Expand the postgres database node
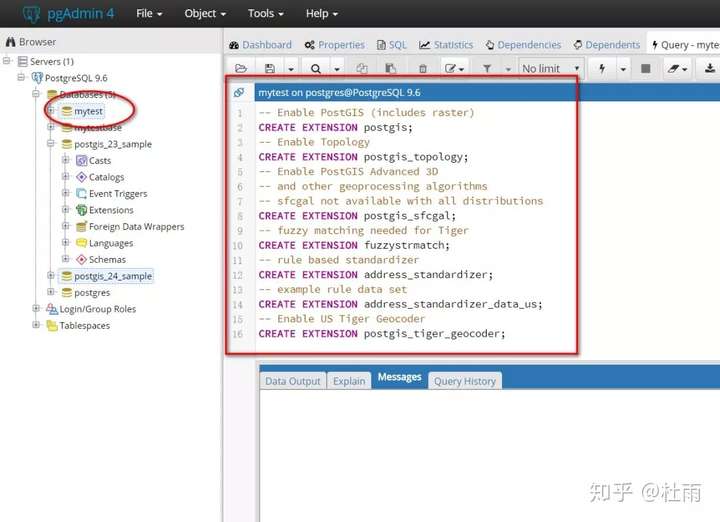 pyautogui.click(x=51, y=292)
